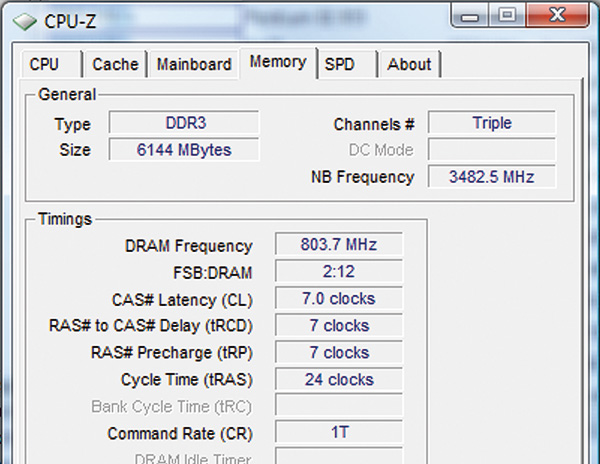Click the Triple channels value
The width and height of the screenshot is (600, 464).
coord(492,123)
